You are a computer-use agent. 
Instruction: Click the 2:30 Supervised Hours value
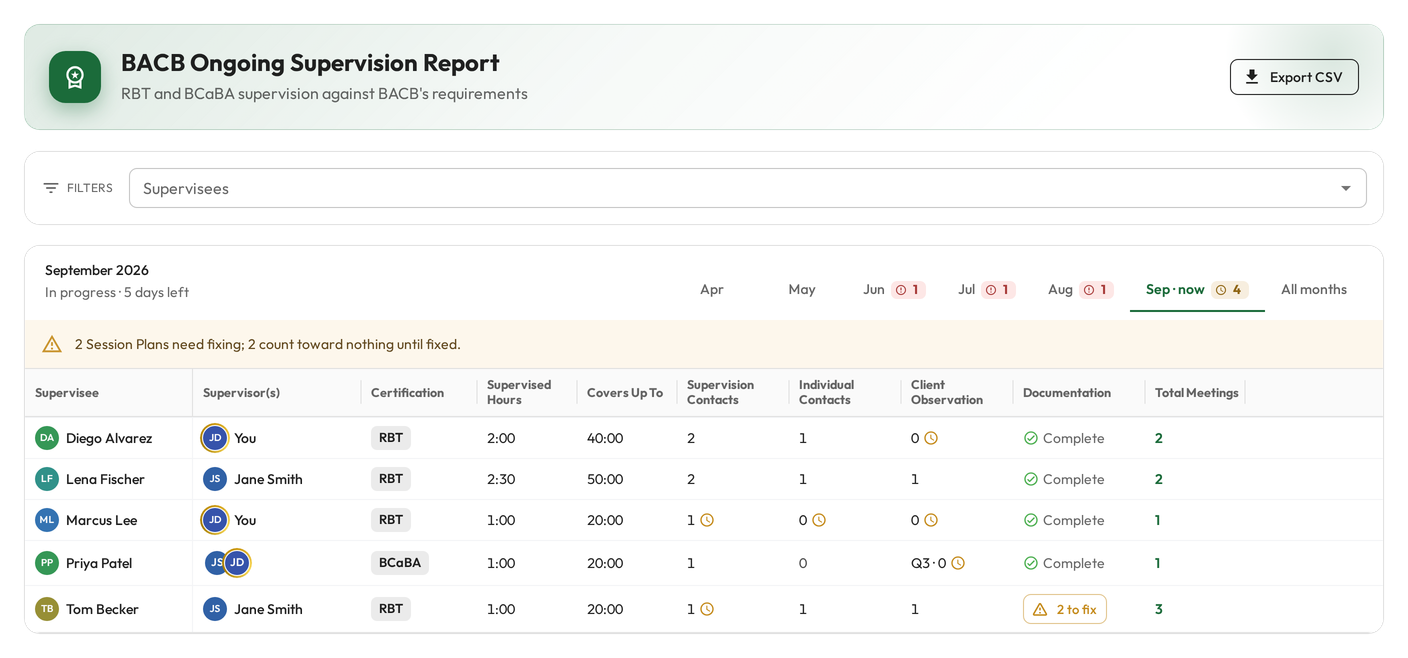point(501,479)
